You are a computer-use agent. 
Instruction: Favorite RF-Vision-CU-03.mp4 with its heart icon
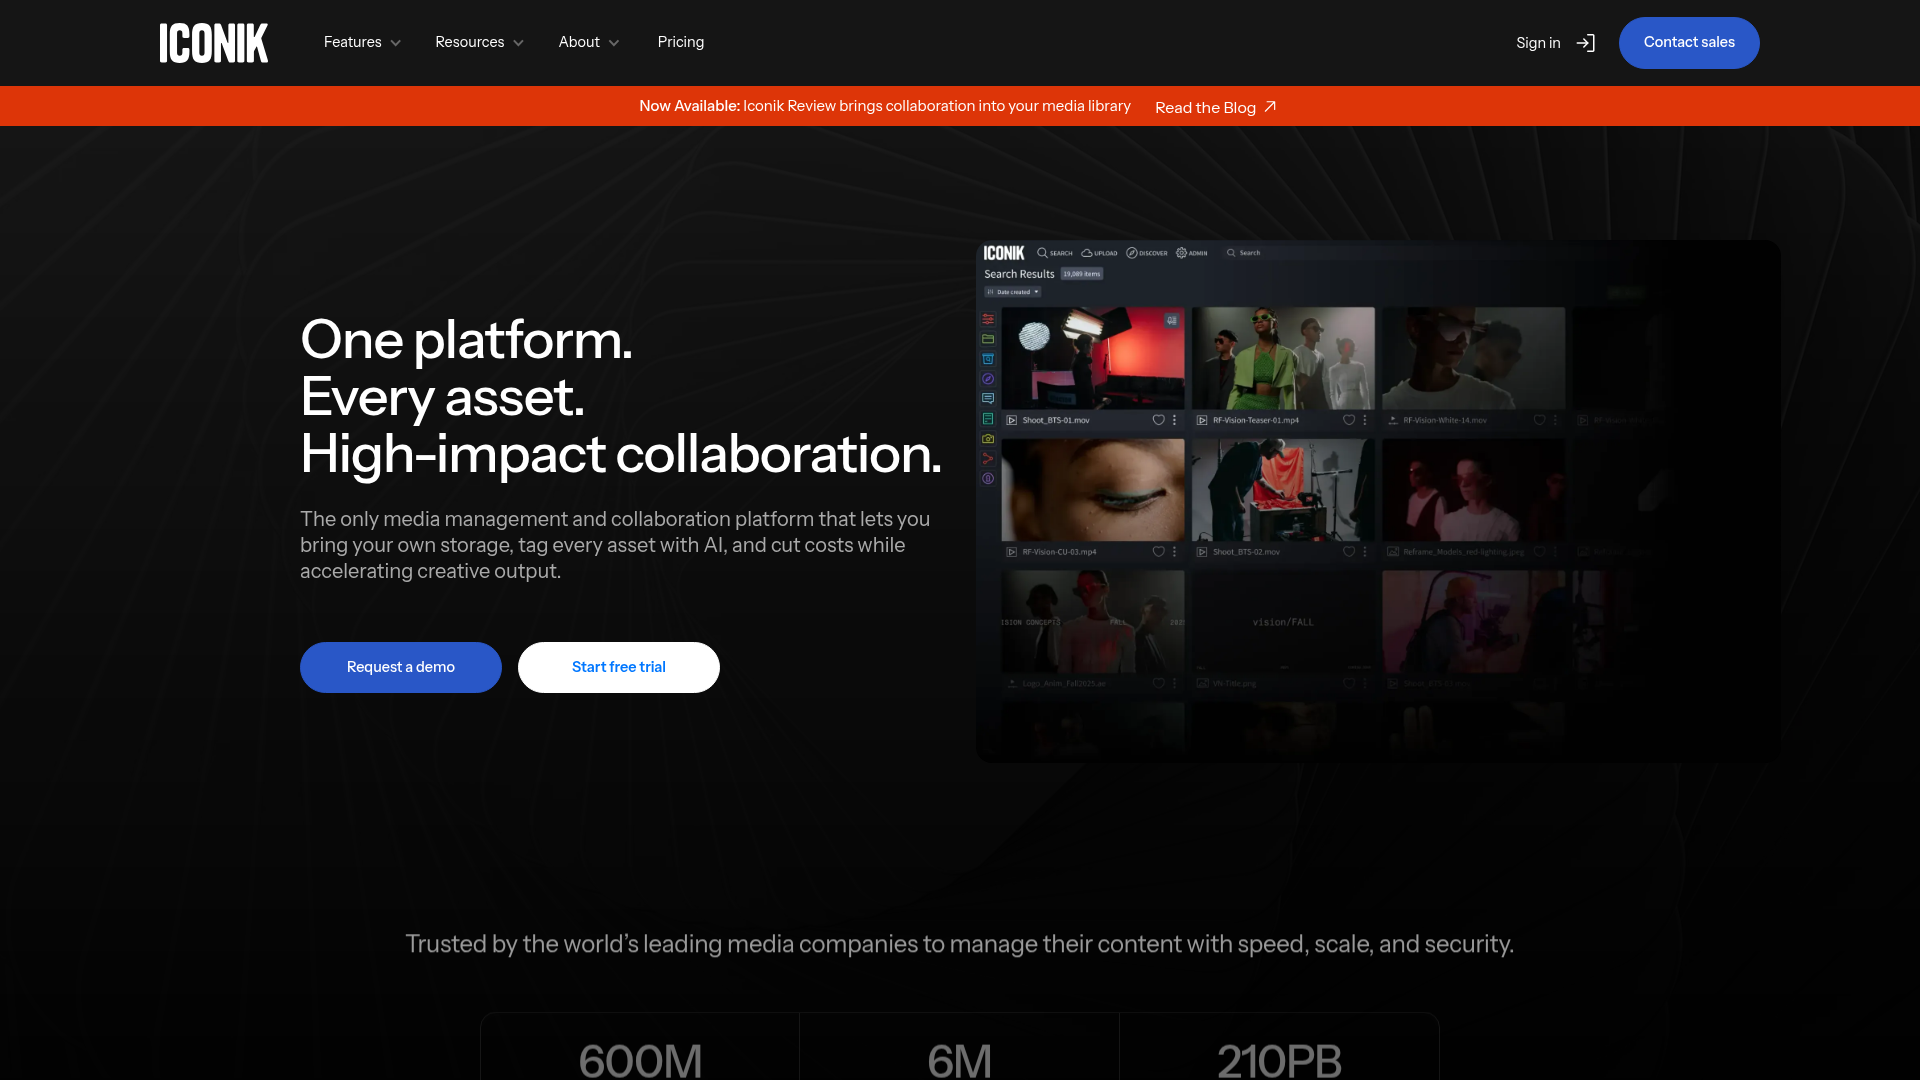click(x=1159, y=551)
